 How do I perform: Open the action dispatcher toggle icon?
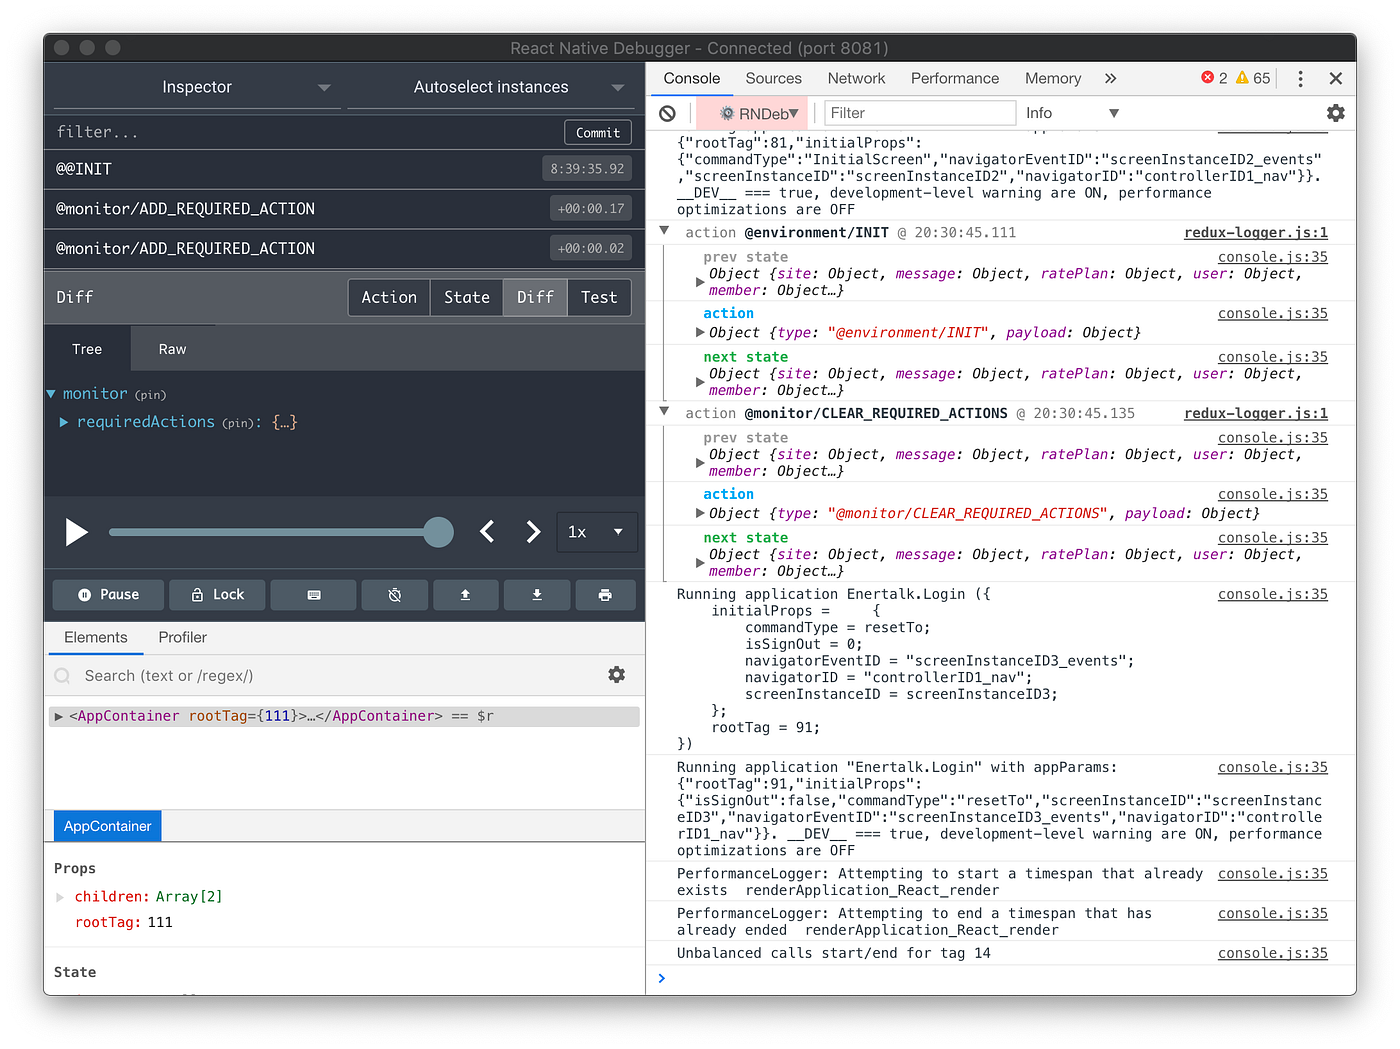(x=394, y=594)
